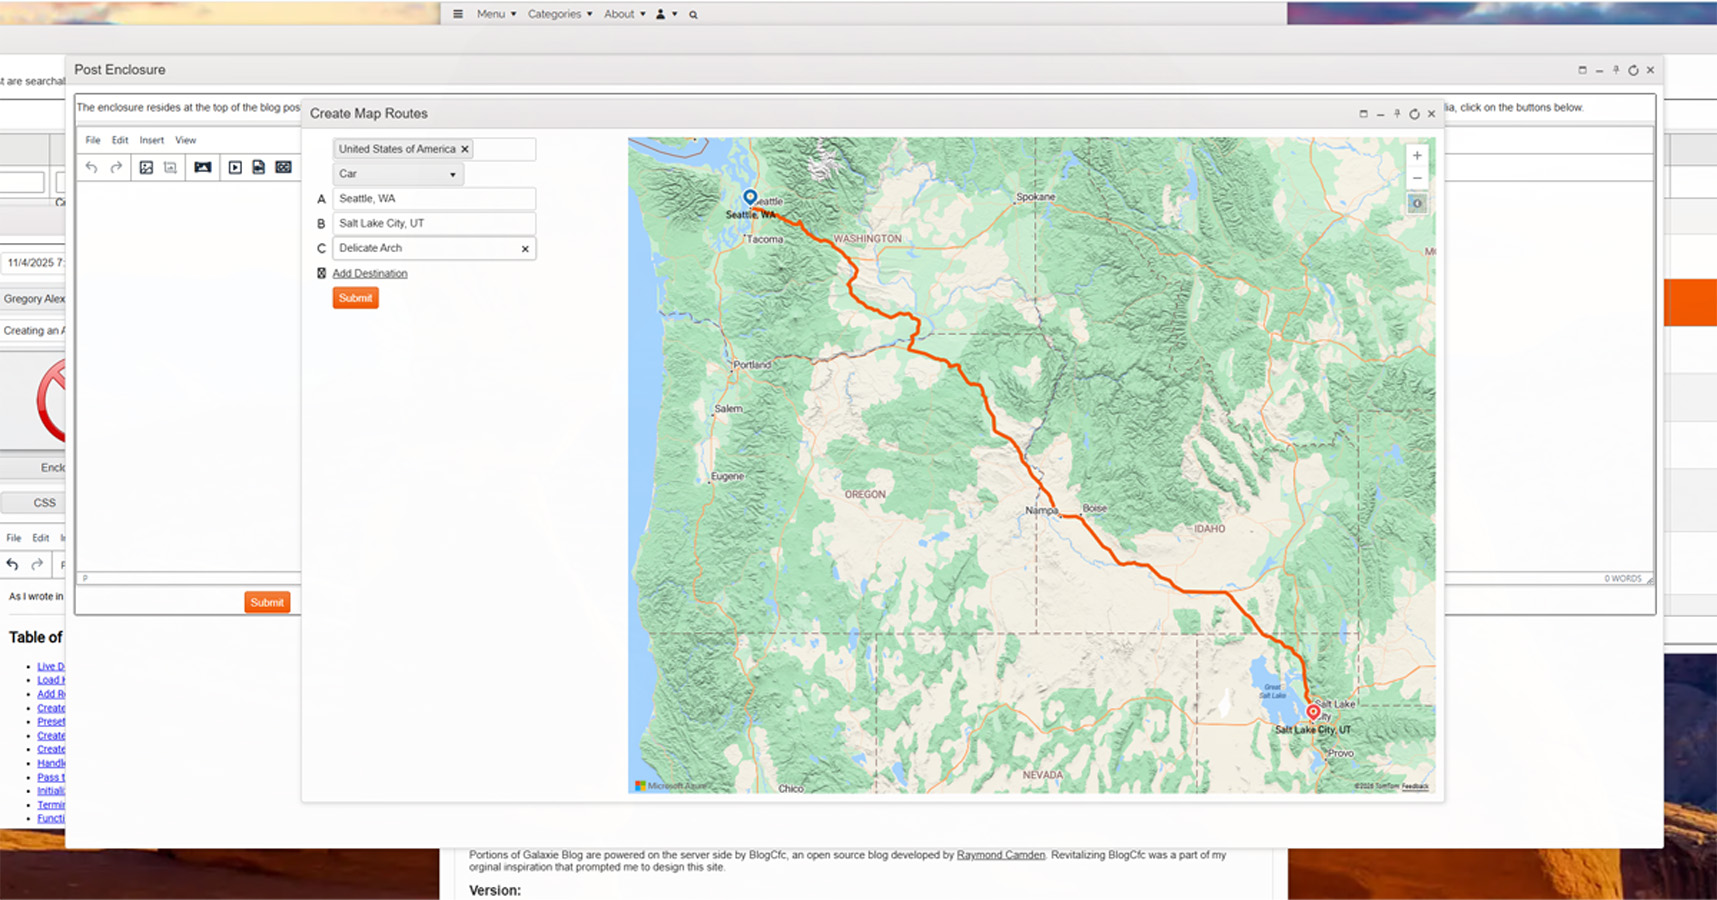Toggle pin on the Post Enclosure window
1717x900 pixels.
click(1616, 70)
